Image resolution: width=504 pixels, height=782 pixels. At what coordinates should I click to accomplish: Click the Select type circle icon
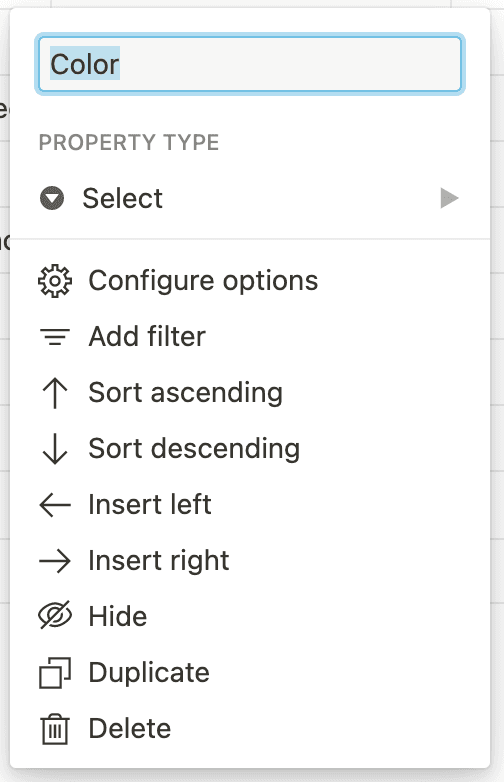click(x=52, y=198)
